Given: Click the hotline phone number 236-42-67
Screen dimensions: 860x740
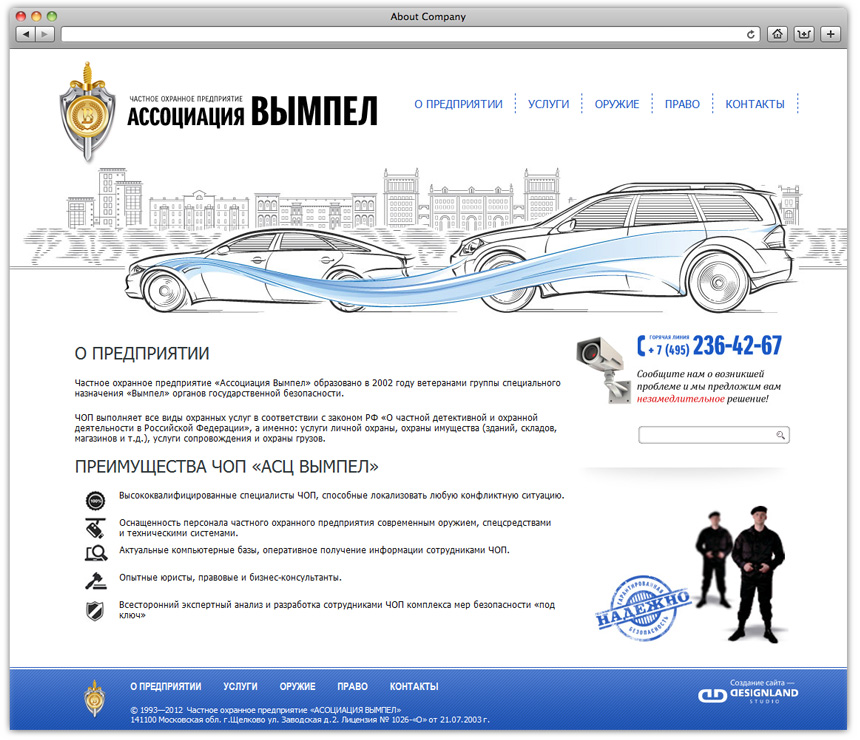Looking at the screenshot, I should coord(737,346).
